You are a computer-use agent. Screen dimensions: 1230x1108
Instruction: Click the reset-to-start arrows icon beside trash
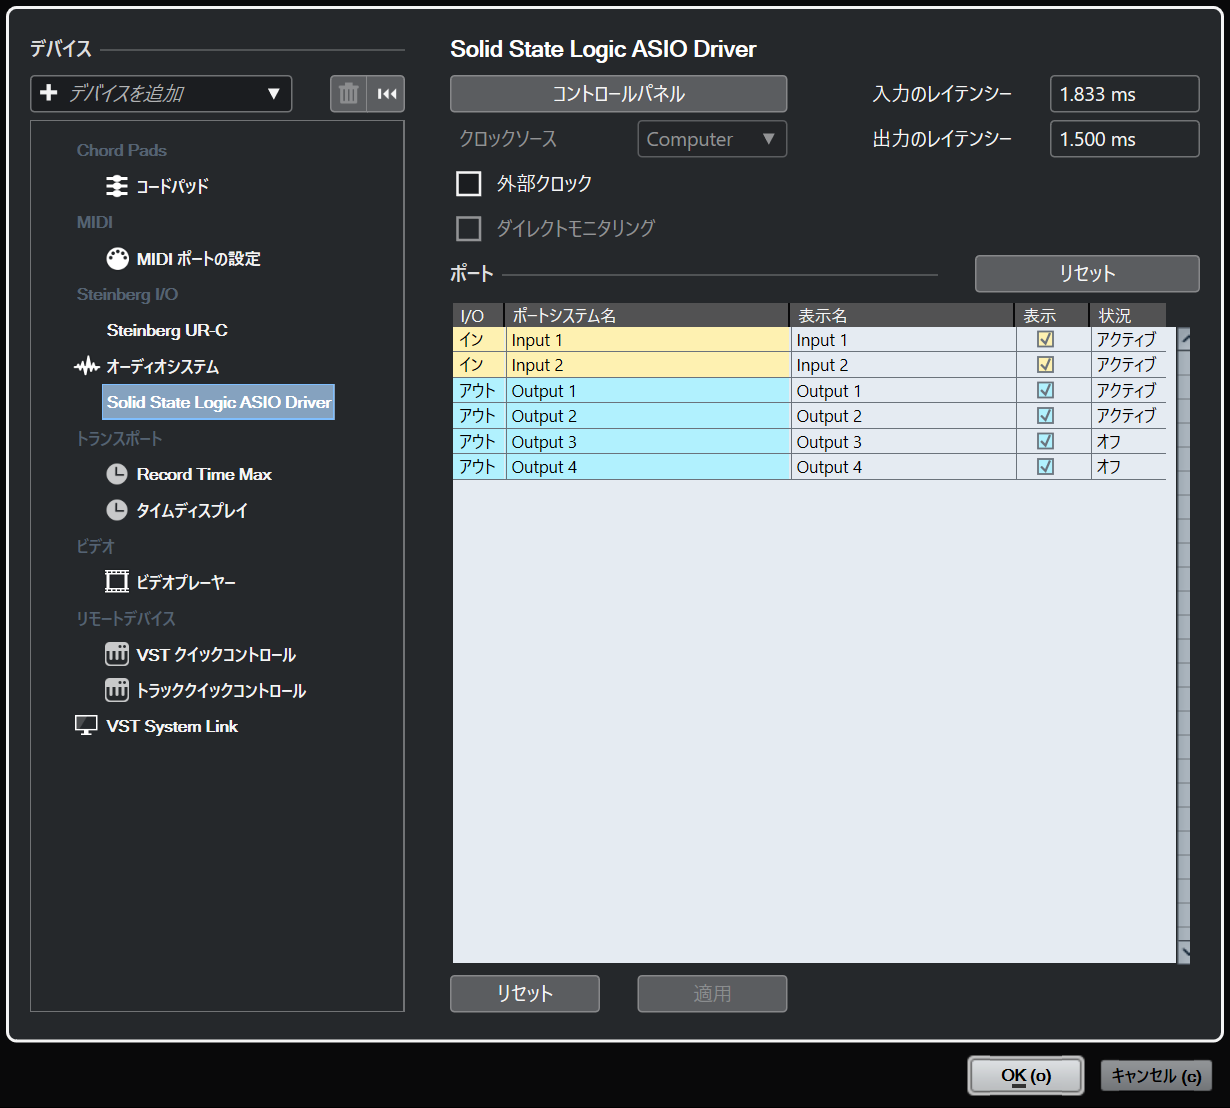pos(387,94)
